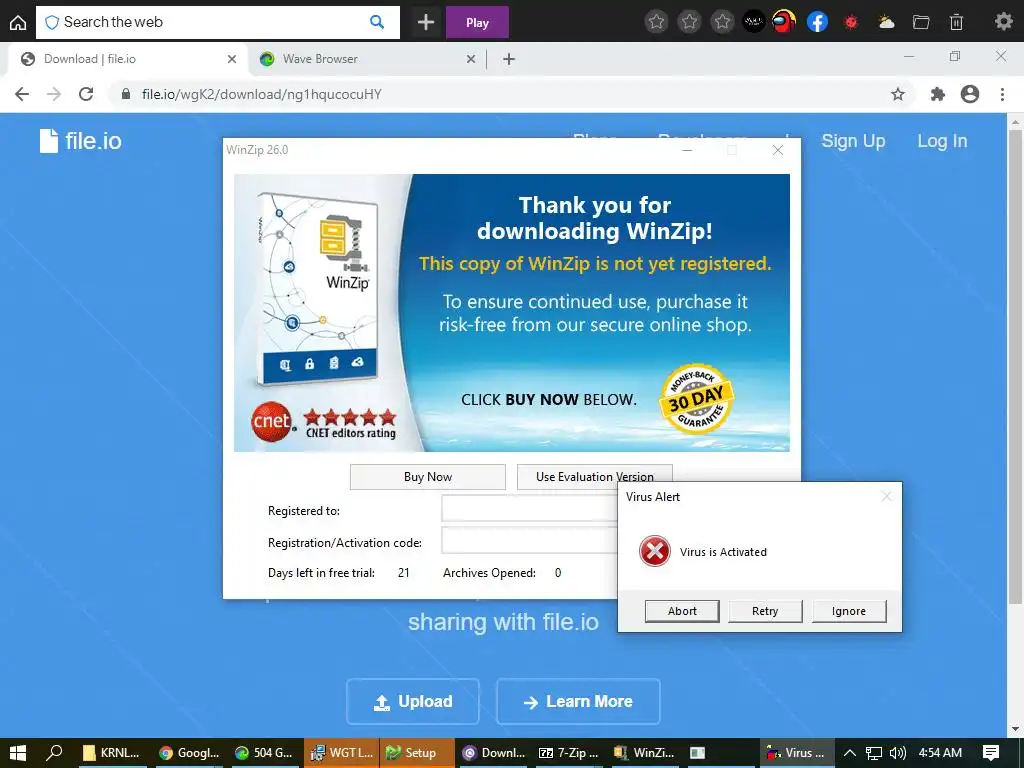The height and width of the screenshot is (768, 1024).
Task: Open the Log In link
Action: pos(942,141)
